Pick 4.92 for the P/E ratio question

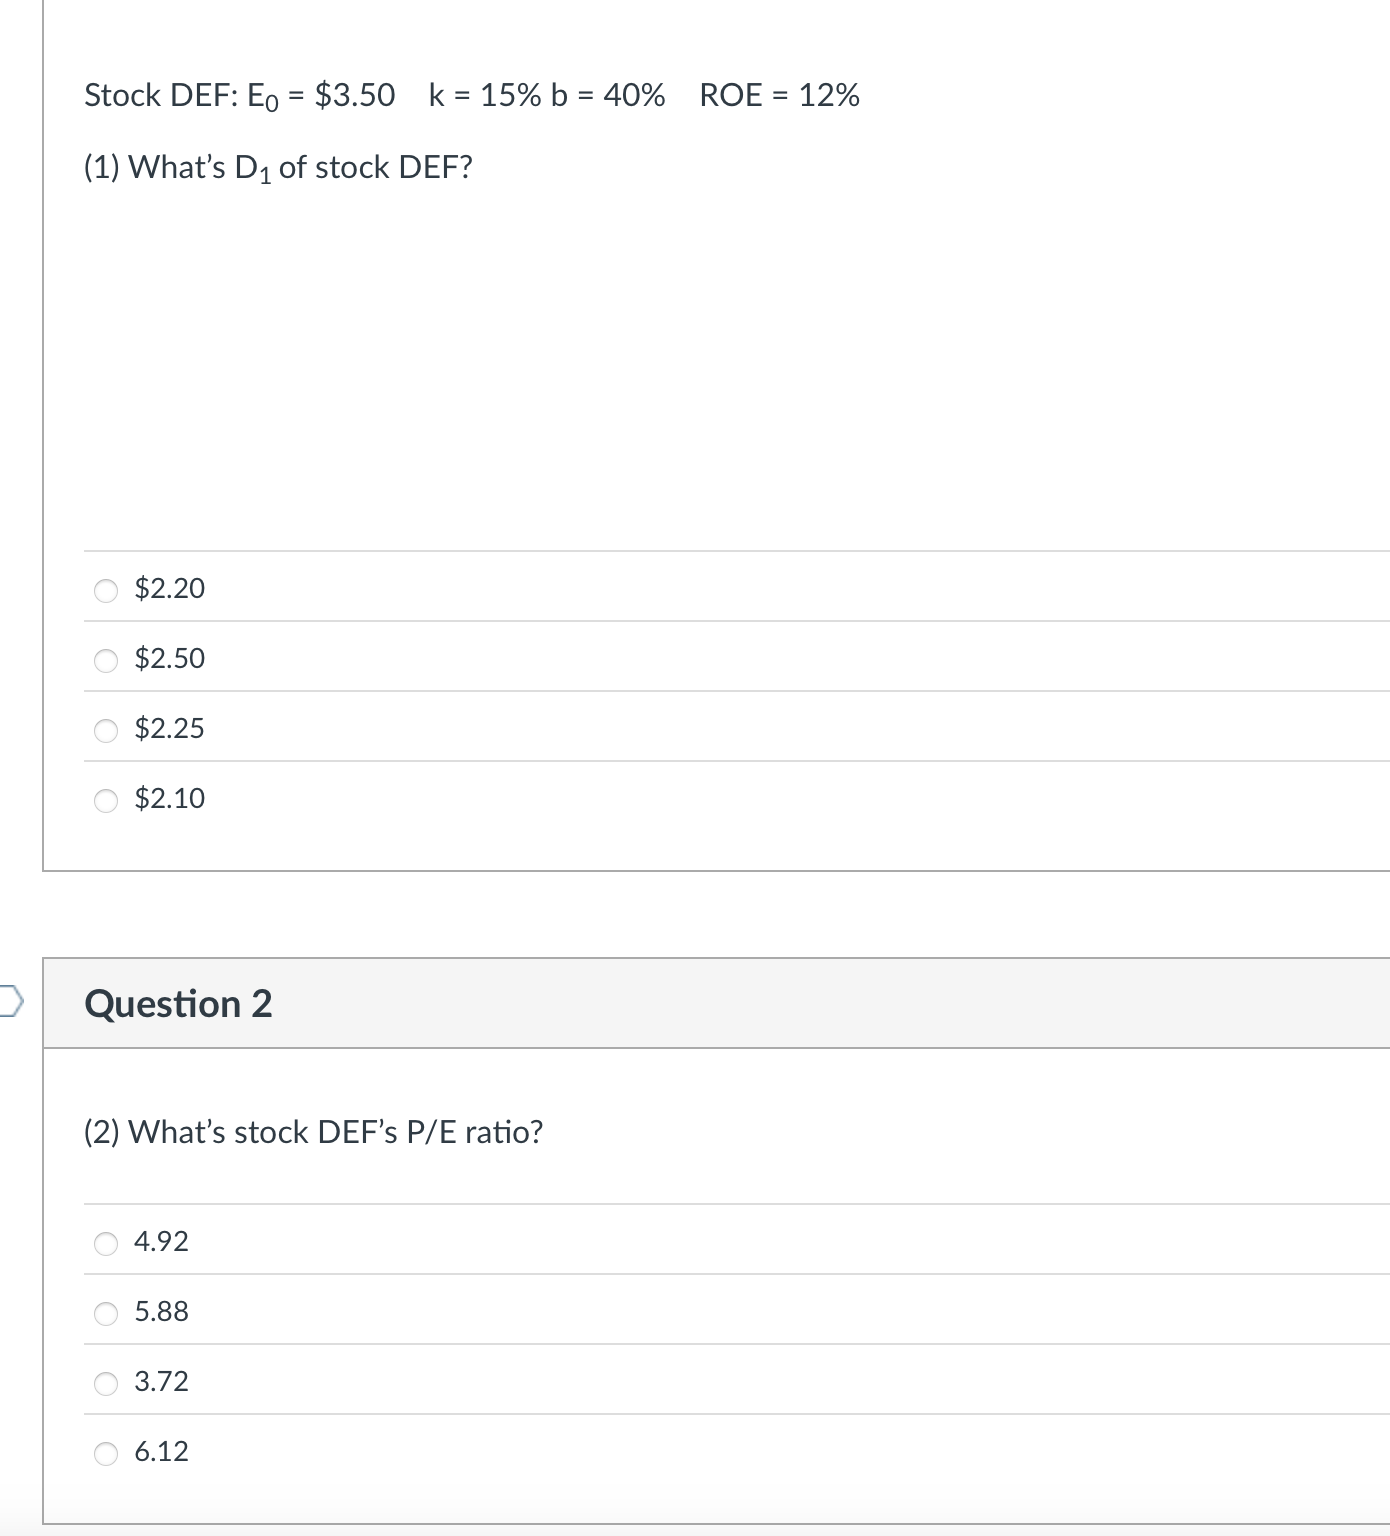click(x=160, y=1241)
